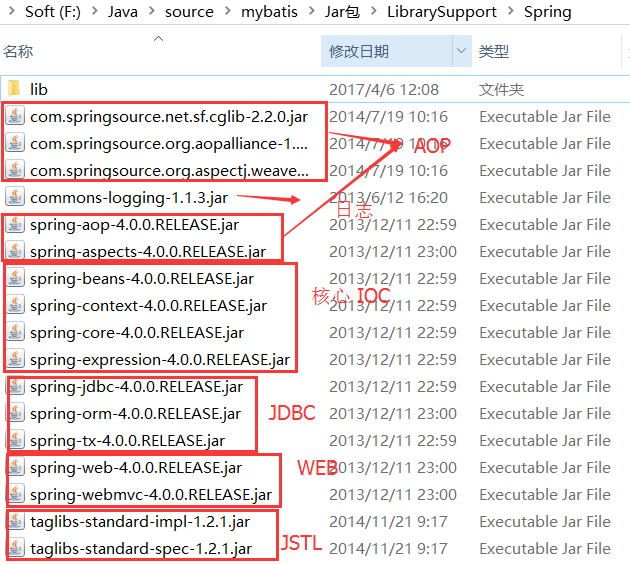
Task: Expand breadcrumb chevron after mybatis
Action: pyautogui.click(x=311, y=11)
